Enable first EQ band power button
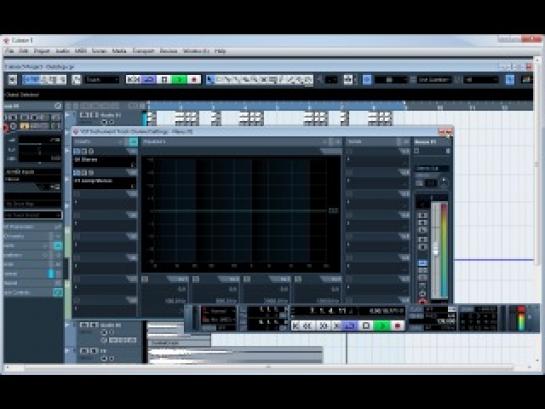 point(145,279)
